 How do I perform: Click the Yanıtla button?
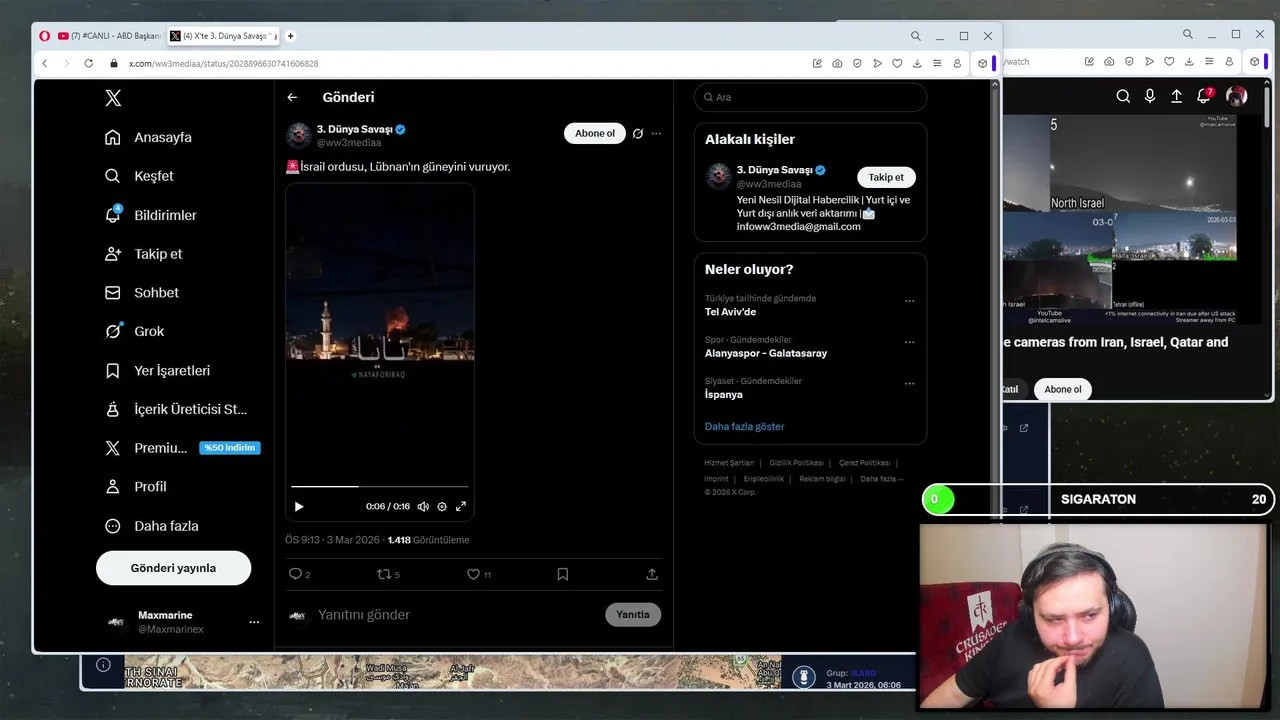click(x=633, y=615)
